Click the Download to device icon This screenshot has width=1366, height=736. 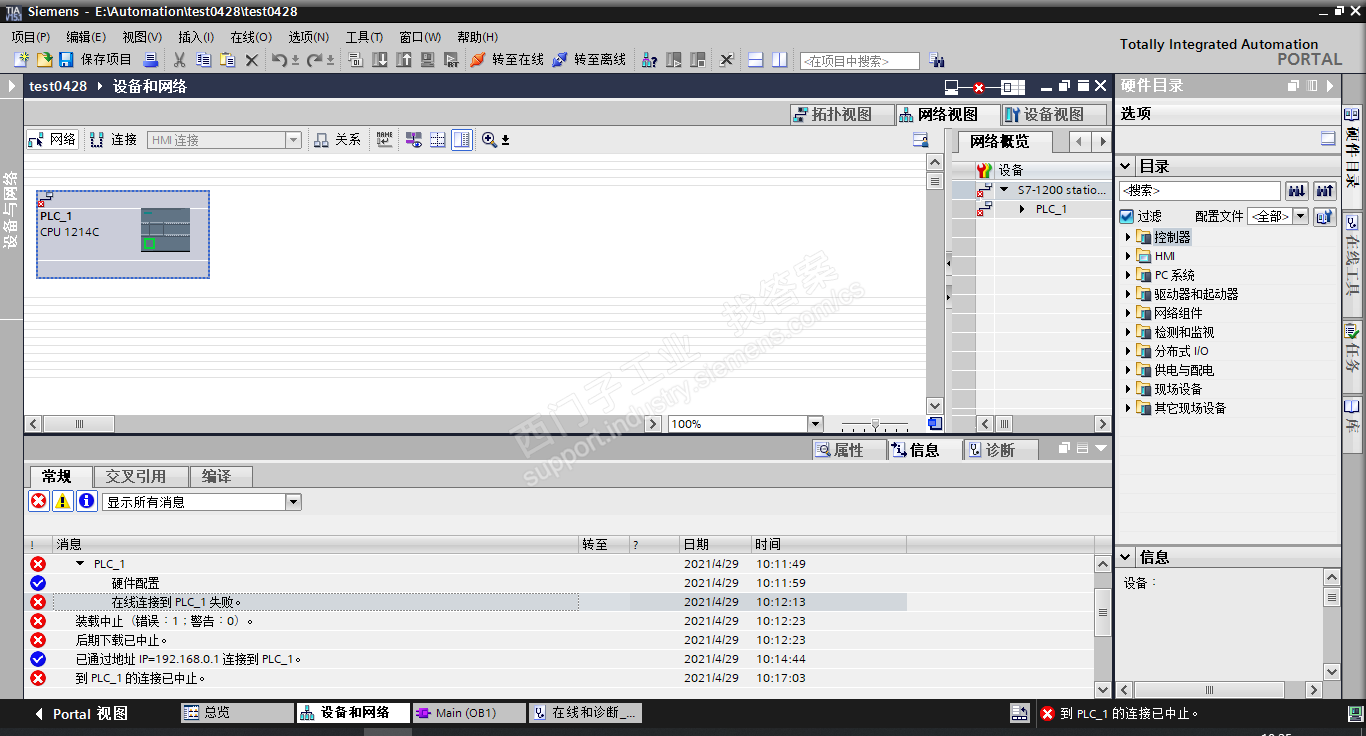tap(380, 60)
